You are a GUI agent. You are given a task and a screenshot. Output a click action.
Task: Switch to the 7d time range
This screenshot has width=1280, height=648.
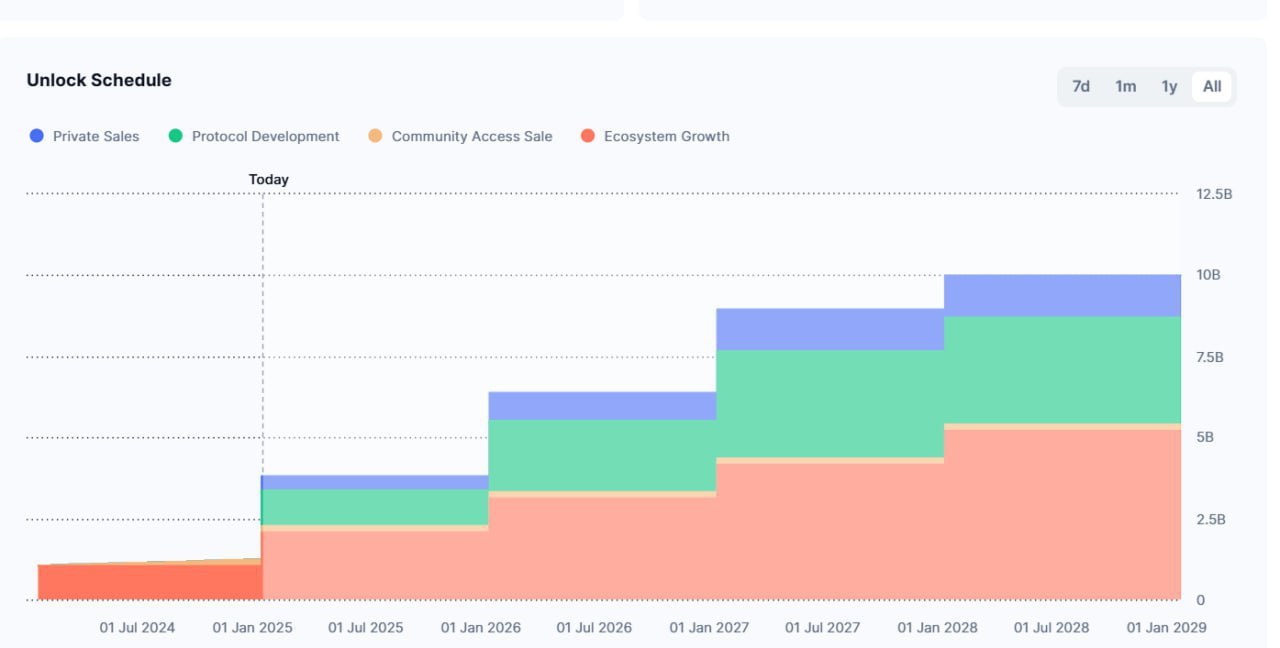tap(1081, 87)
